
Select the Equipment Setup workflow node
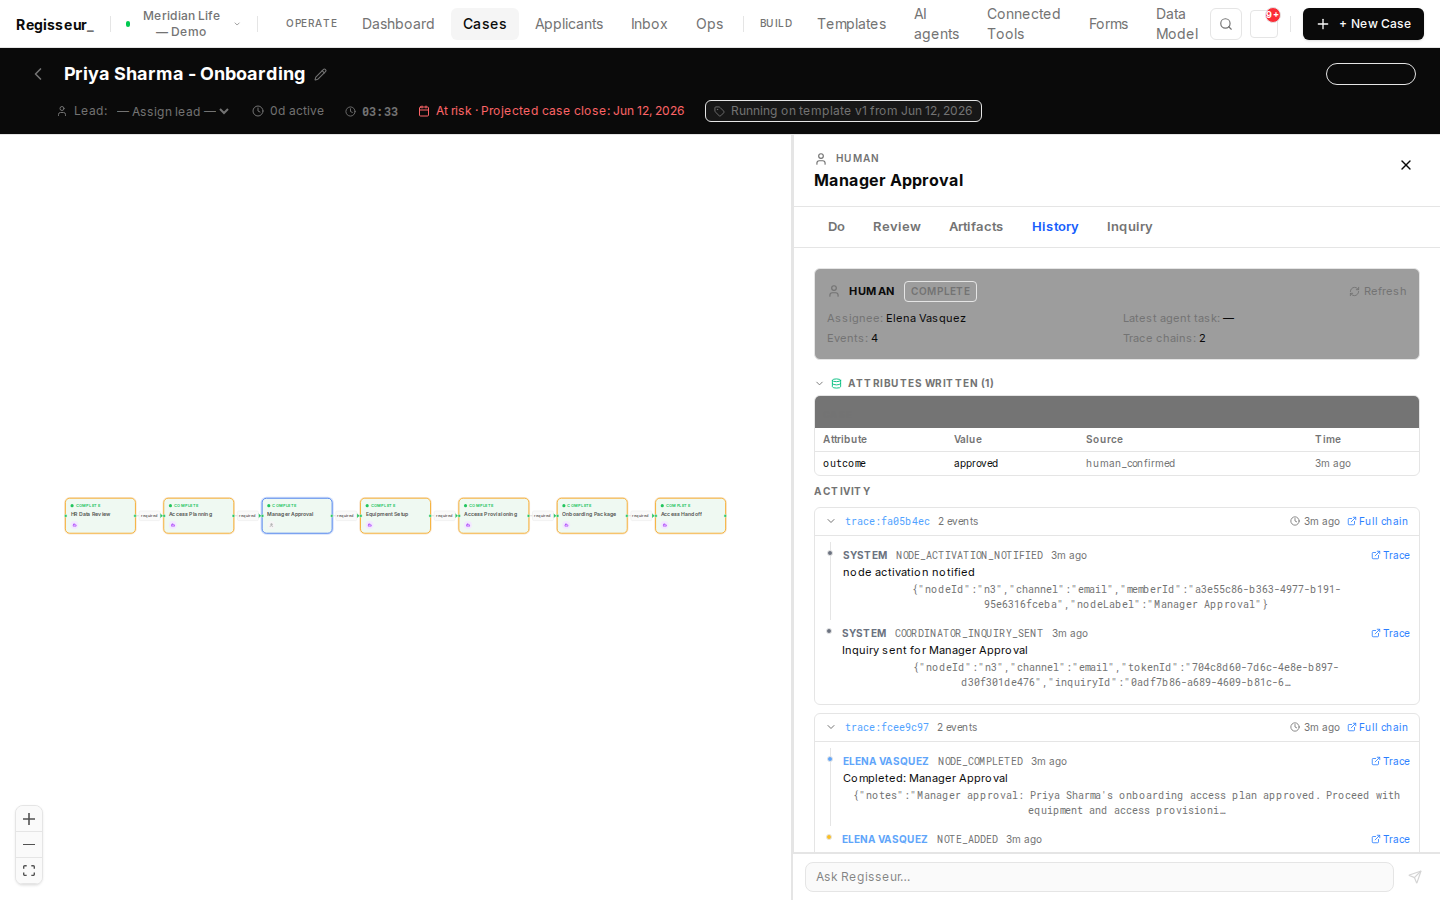tap(395, 516)
